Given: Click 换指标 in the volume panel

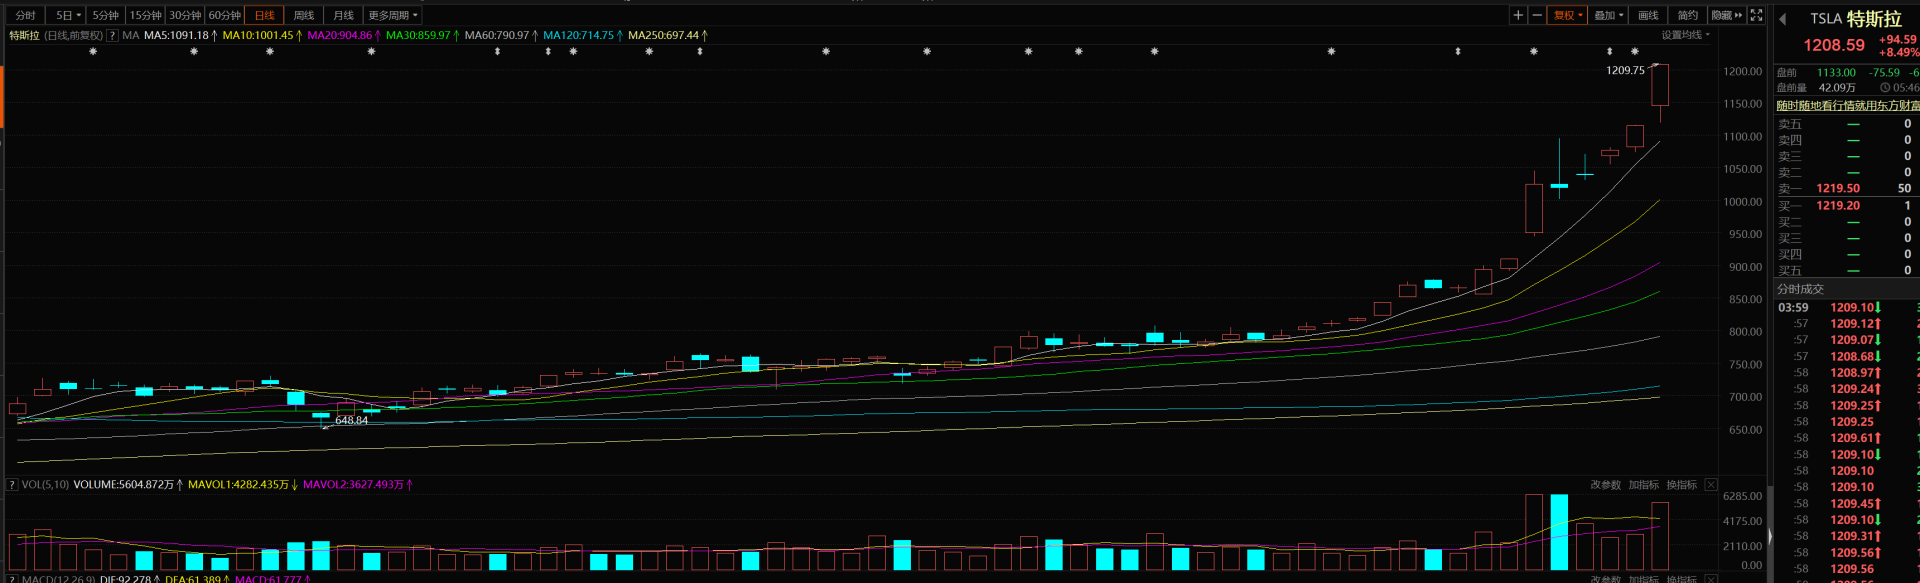Looking at the screenshot, I should point(1682,484).
